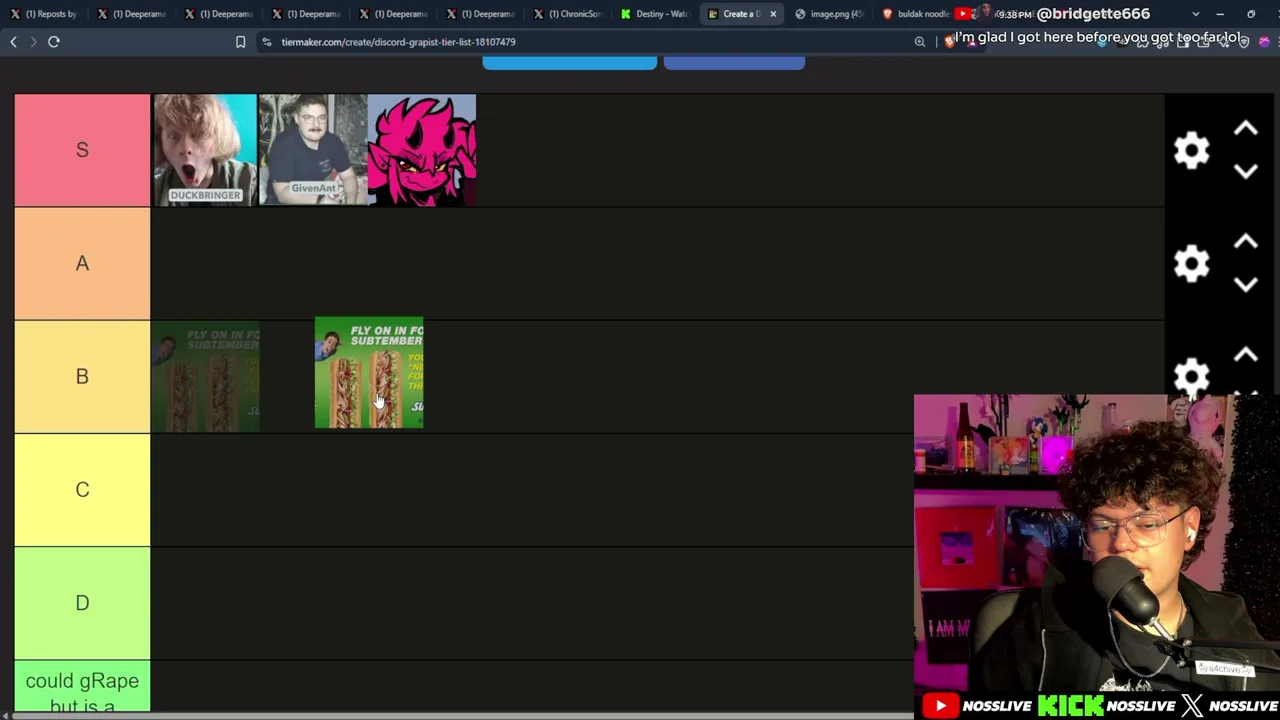The image size is (1280, 720).
Task: Select the DUCKBRINGER image in S tier
Action: [205, 150]
